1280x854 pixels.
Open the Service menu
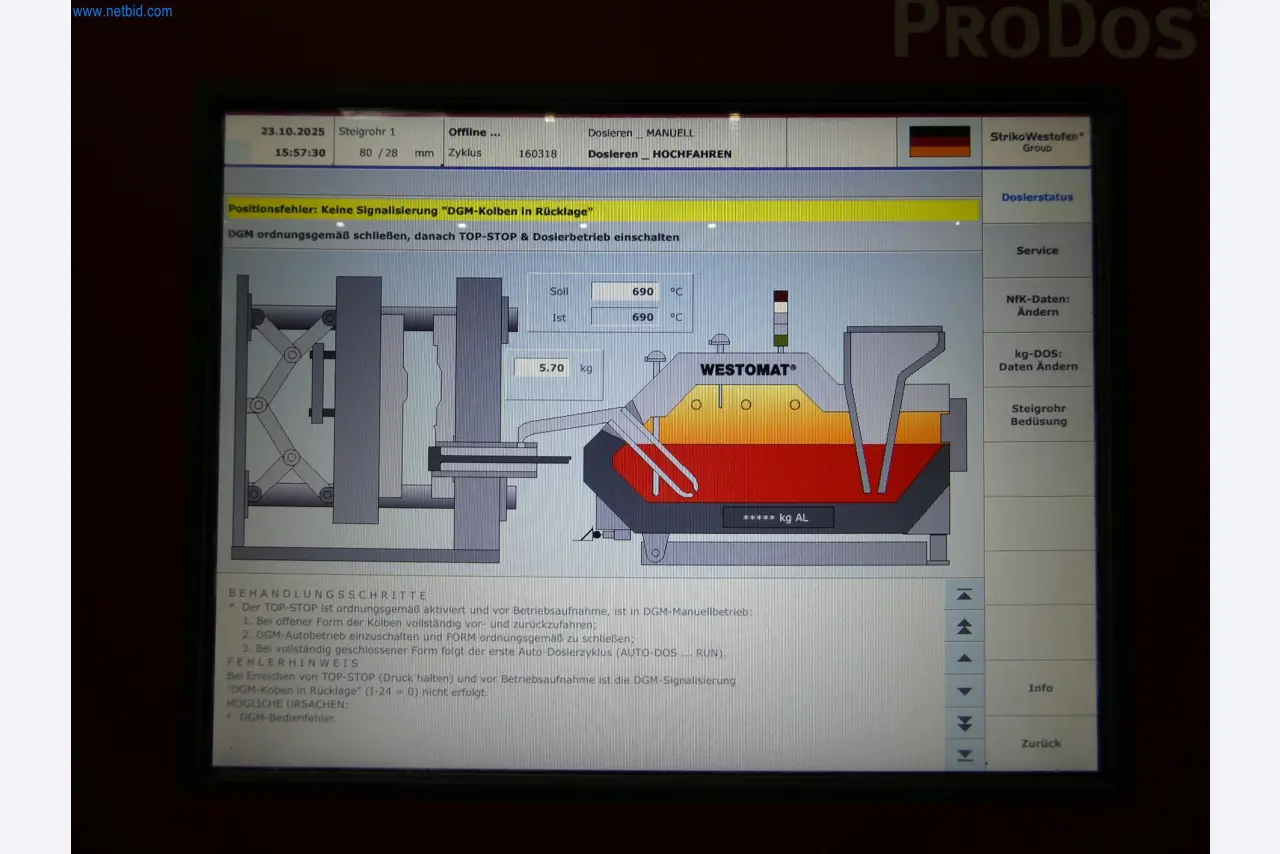(x=1037, y=251)
